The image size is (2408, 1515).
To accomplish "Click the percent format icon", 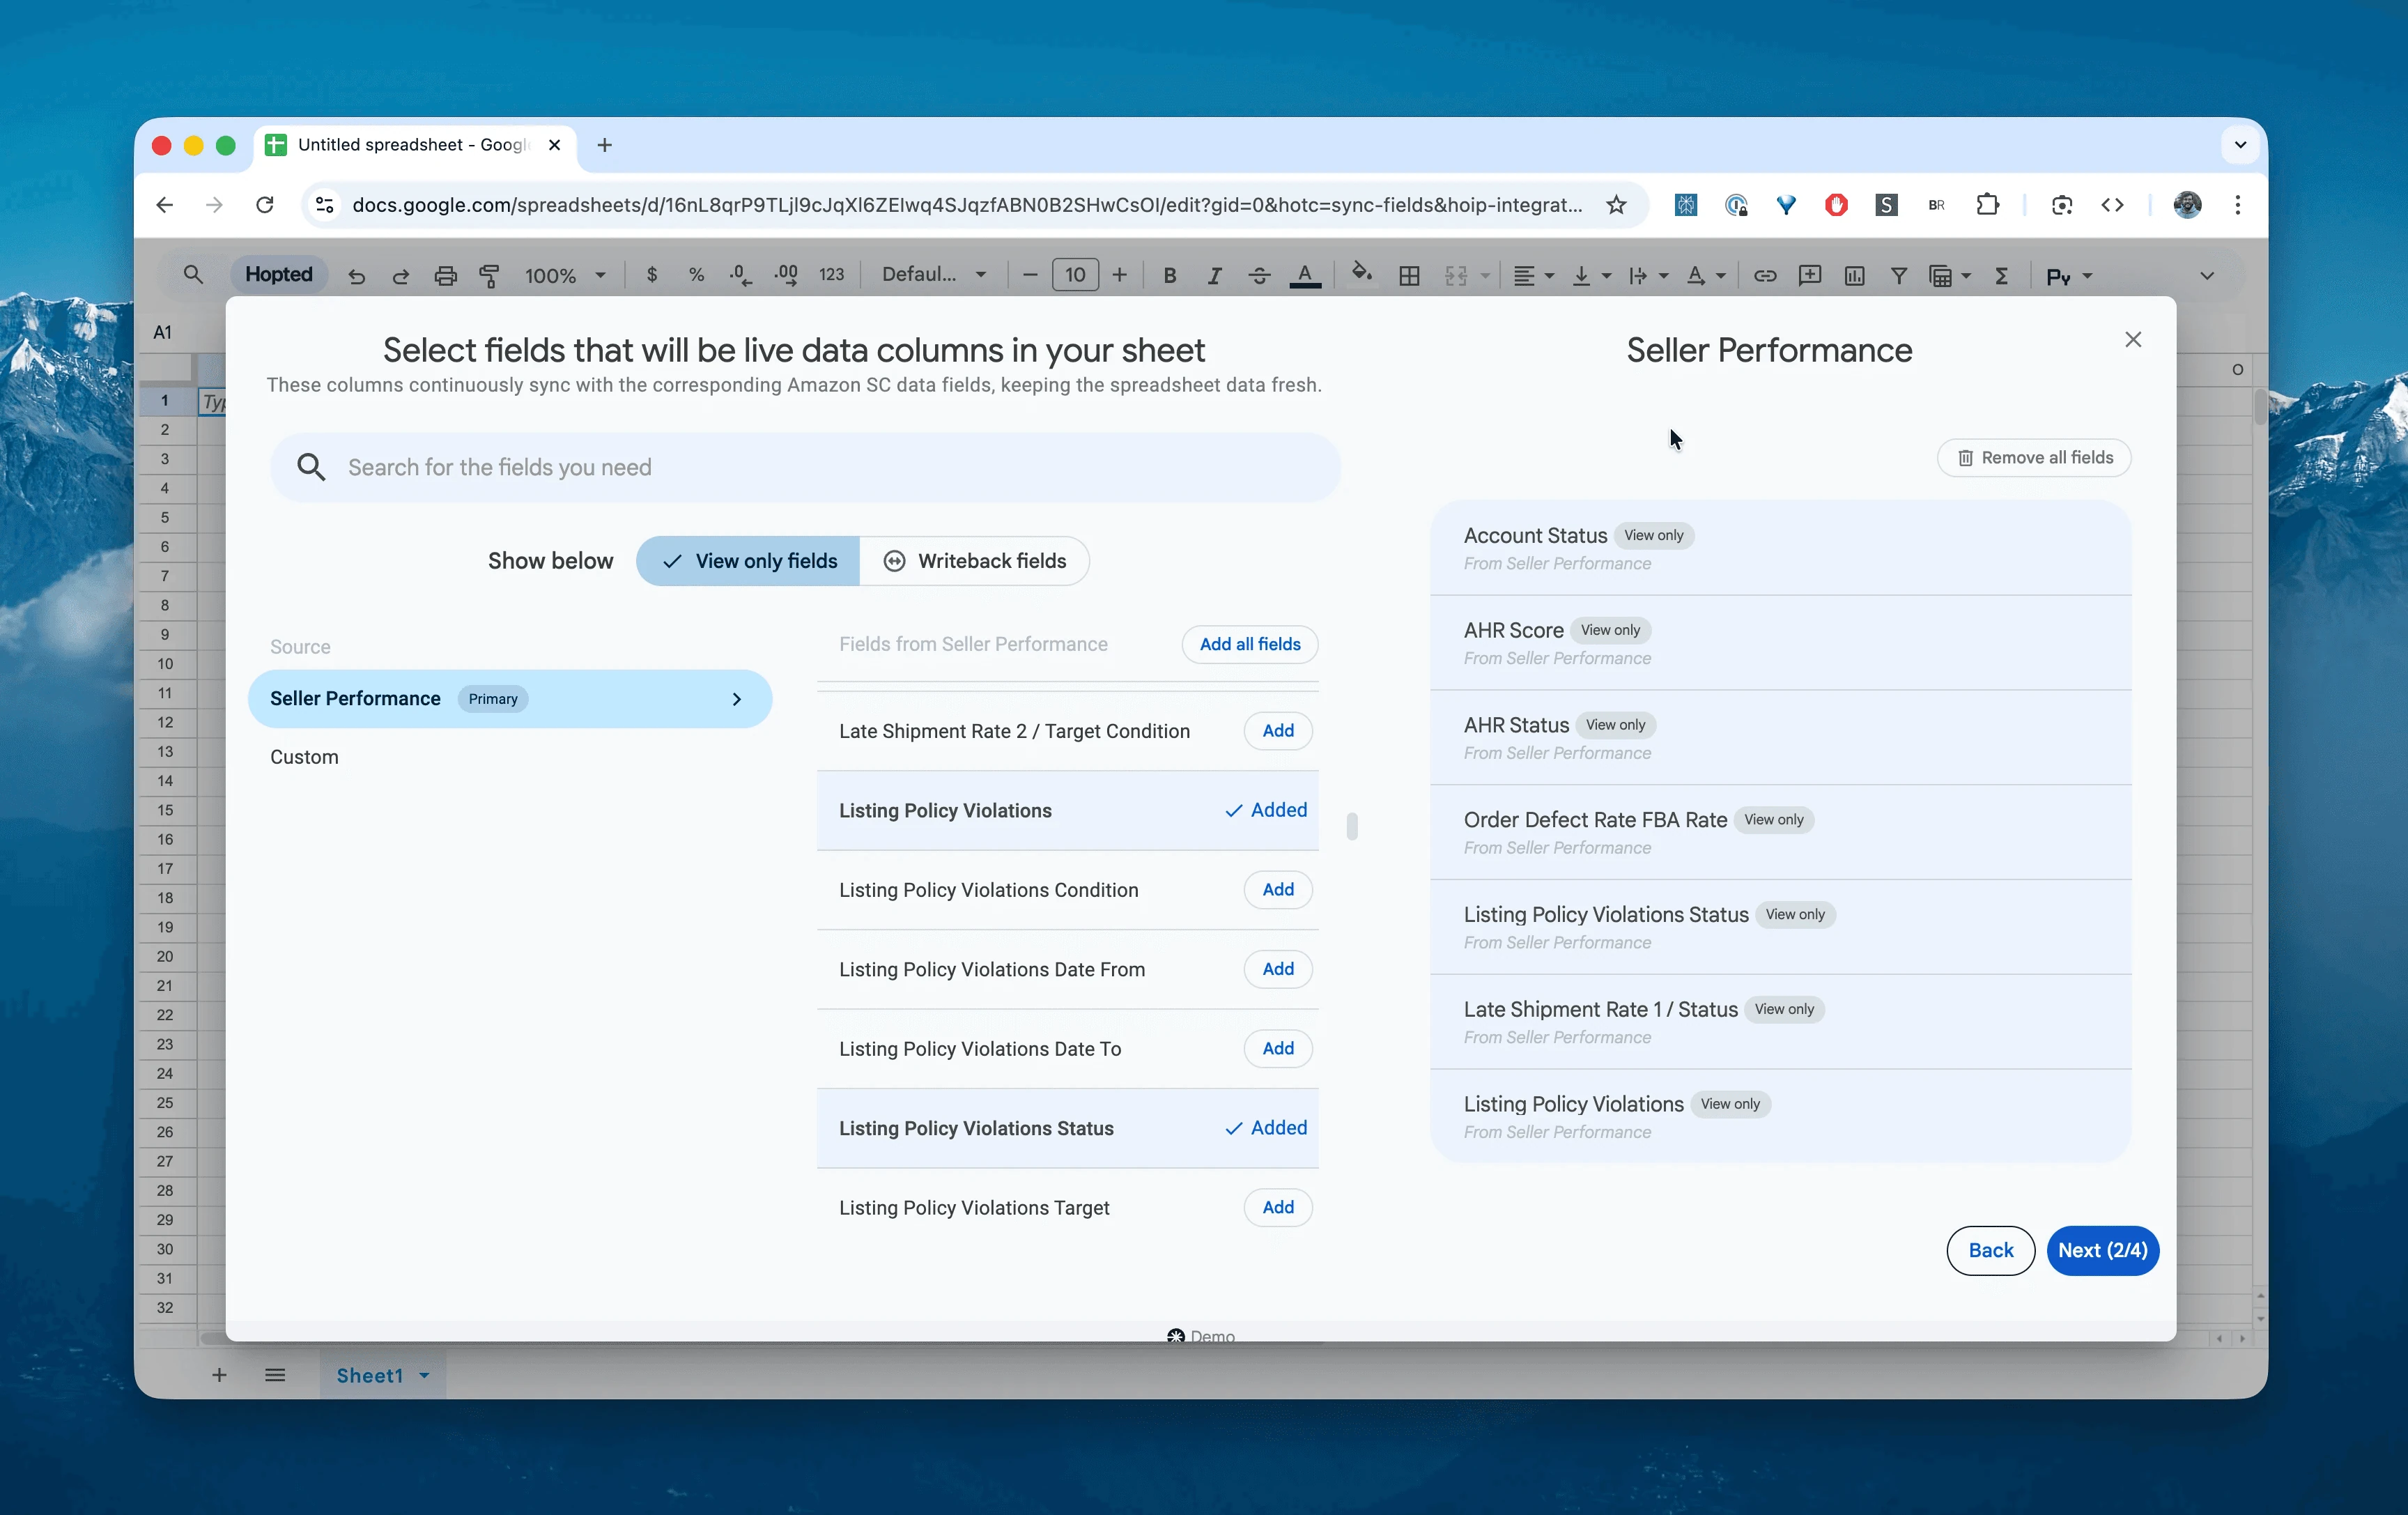I will click(696, 275).
